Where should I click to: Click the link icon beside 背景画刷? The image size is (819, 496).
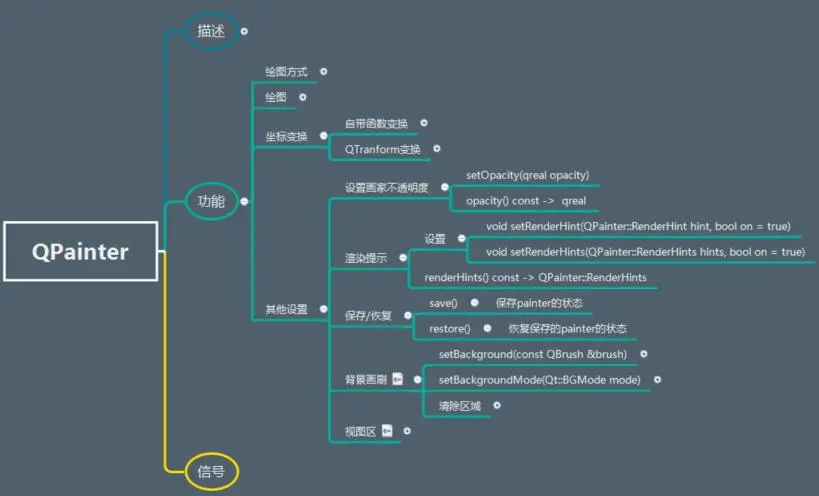pos(397,379)
